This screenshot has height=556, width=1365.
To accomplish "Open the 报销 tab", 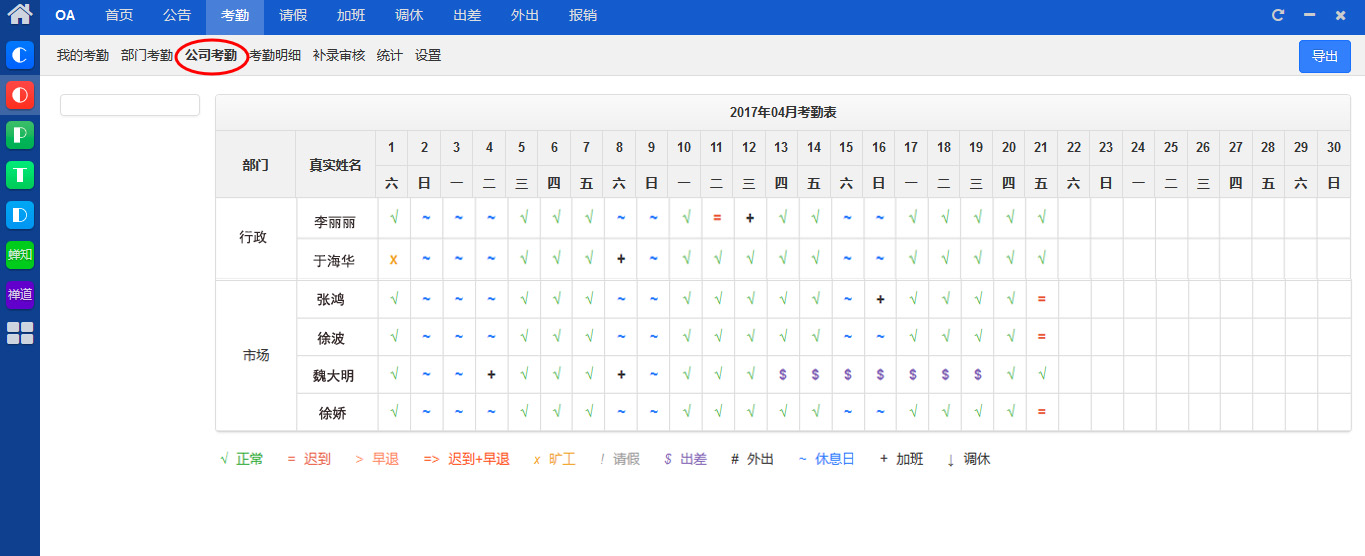I will (x=583, y=16).
